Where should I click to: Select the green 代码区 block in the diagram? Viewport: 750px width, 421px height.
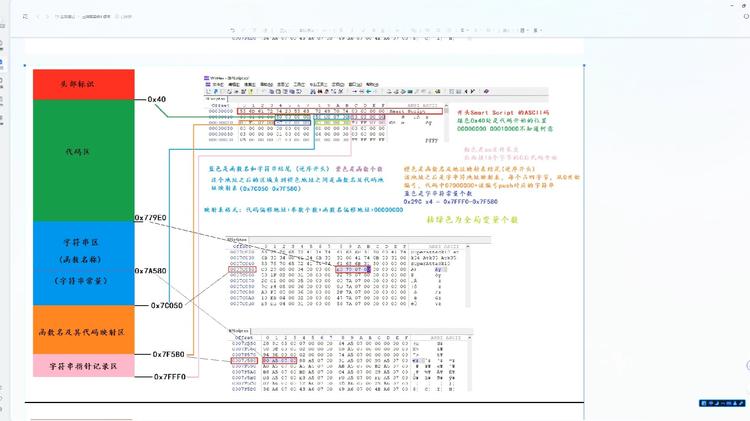click(84, 160)
